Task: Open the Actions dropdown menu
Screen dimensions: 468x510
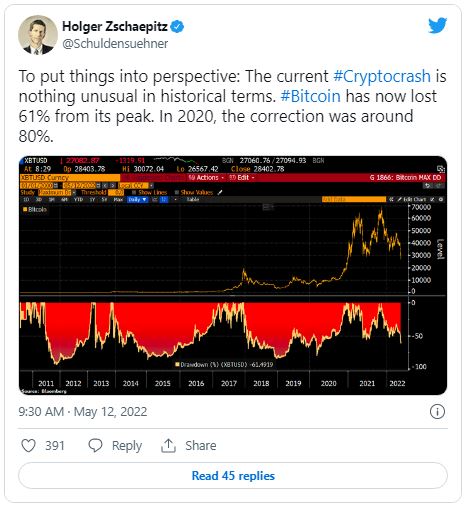Action: (x=206, y=178)
